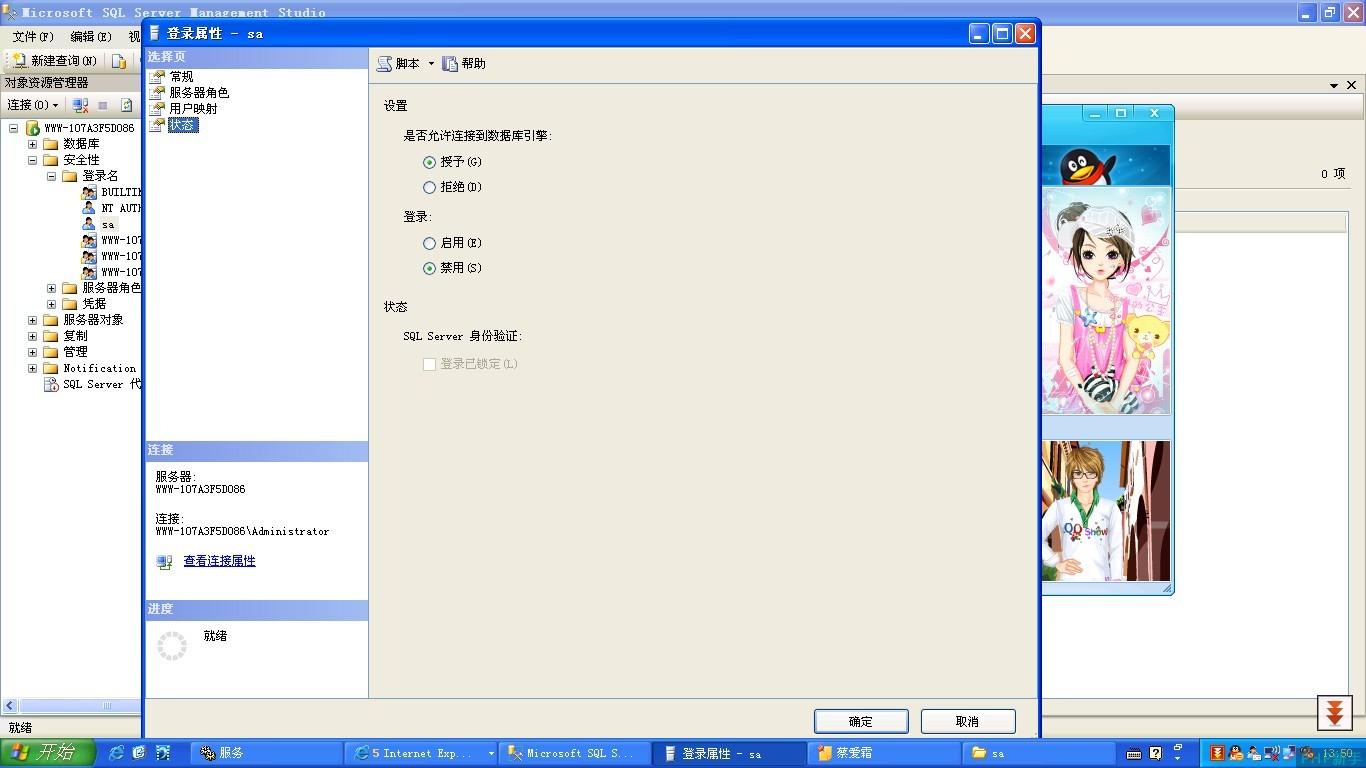Click the 帮助 help button

point(464,63)
